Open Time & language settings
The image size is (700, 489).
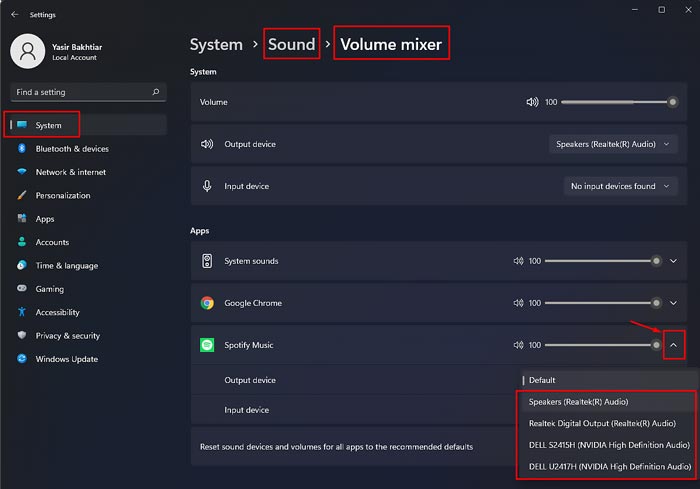(88, 265)
